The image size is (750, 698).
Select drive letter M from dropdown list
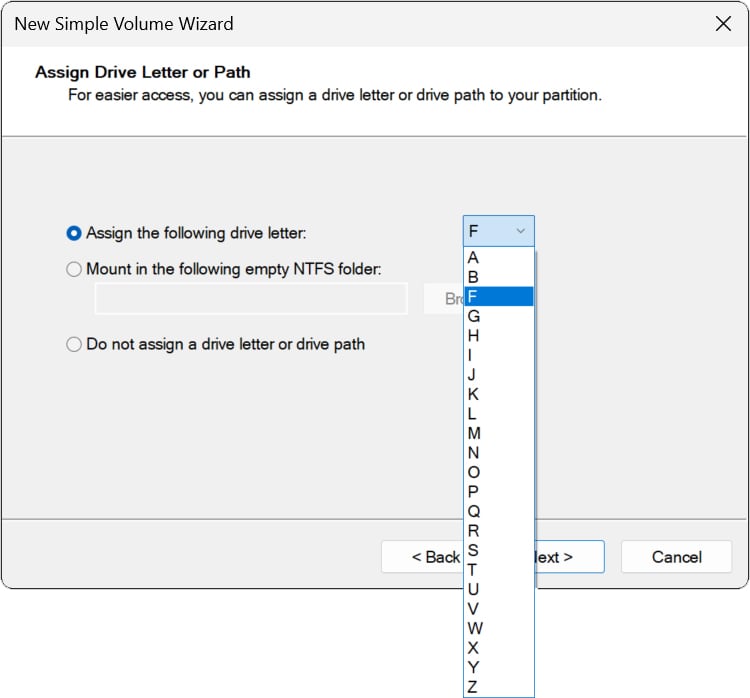pos(498,433)
